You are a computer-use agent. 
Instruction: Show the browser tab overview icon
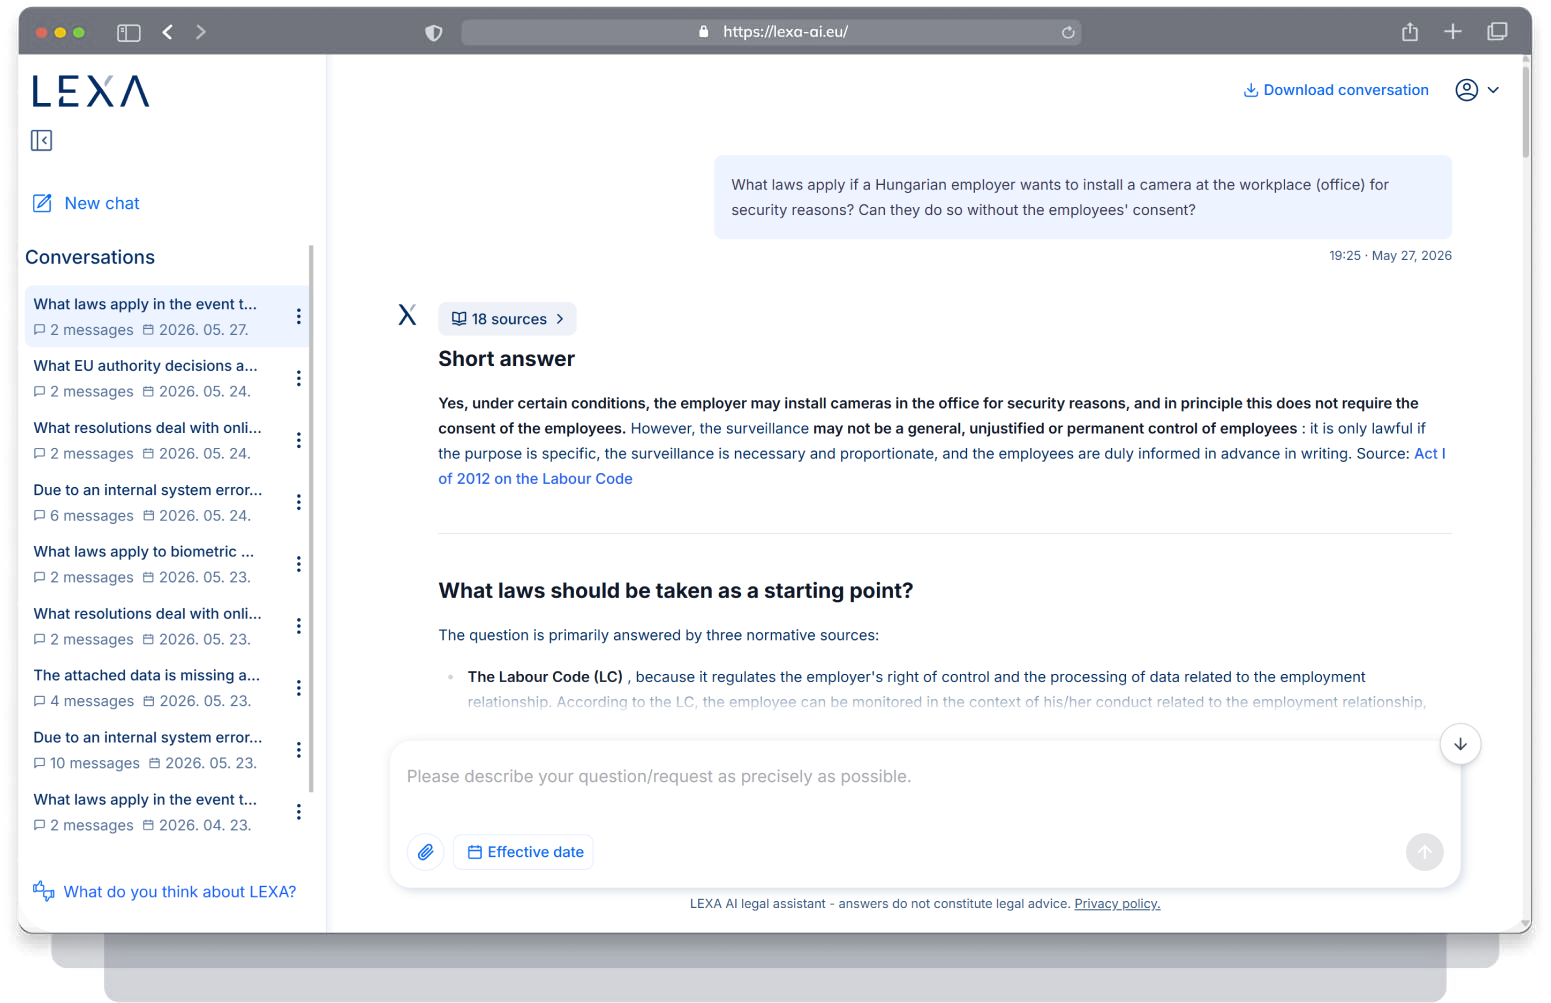[x=1497, y=32]
